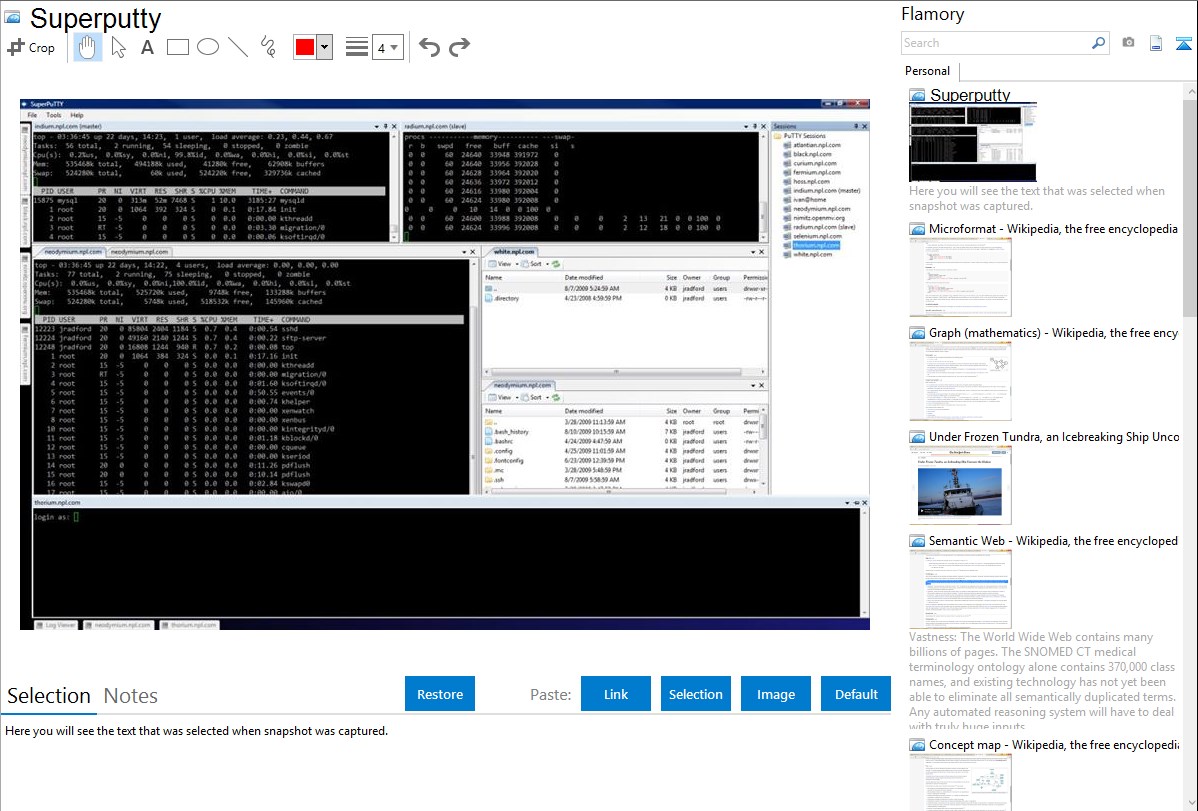
Task: Click the search magnifier icon
Action: [x=1099, y=43]
